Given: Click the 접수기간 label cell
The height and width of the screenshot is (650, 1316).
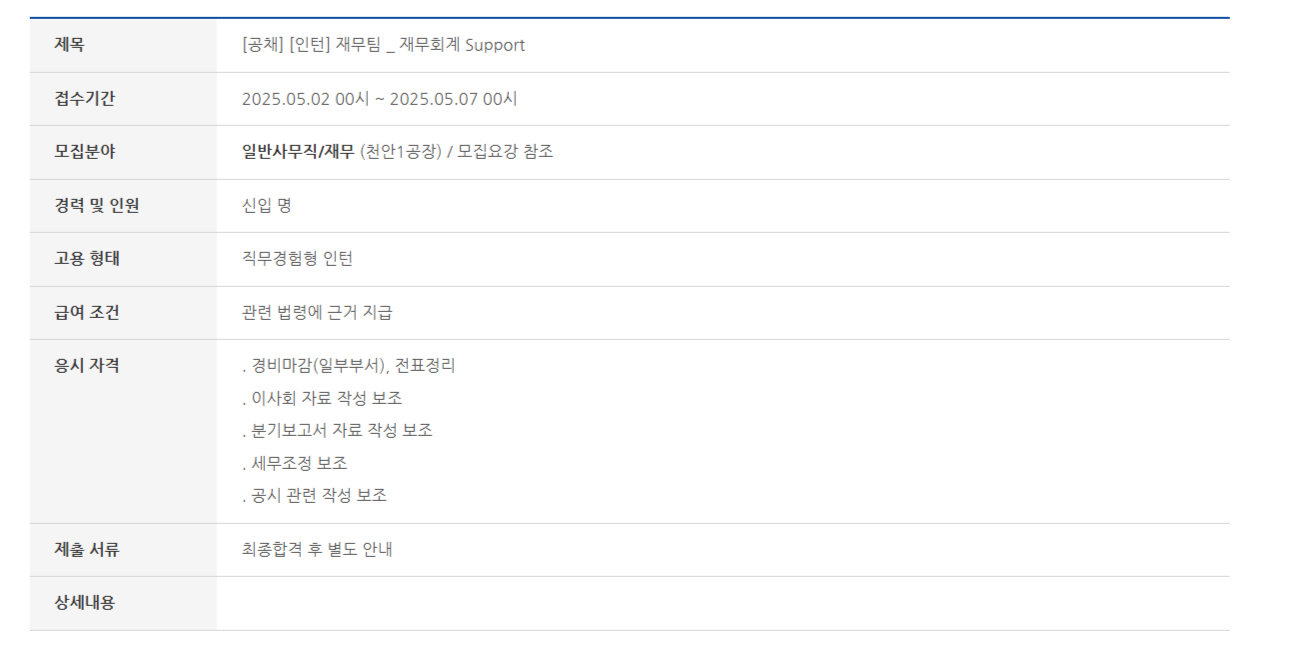Looking at the screenshot, I should (84, 99).
